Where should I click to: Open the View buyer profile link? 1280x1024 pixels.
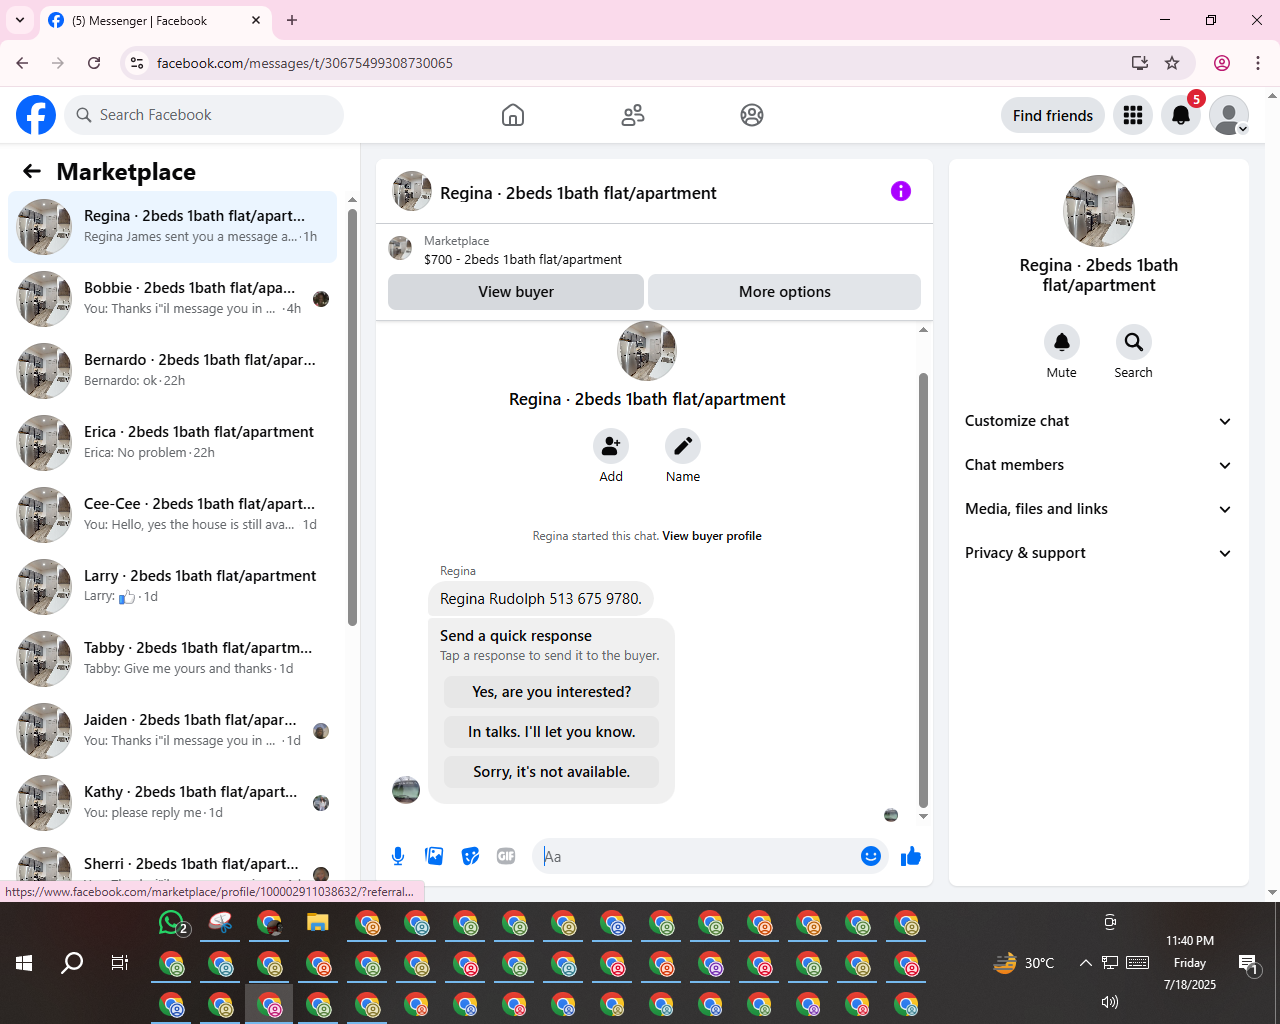712,536
